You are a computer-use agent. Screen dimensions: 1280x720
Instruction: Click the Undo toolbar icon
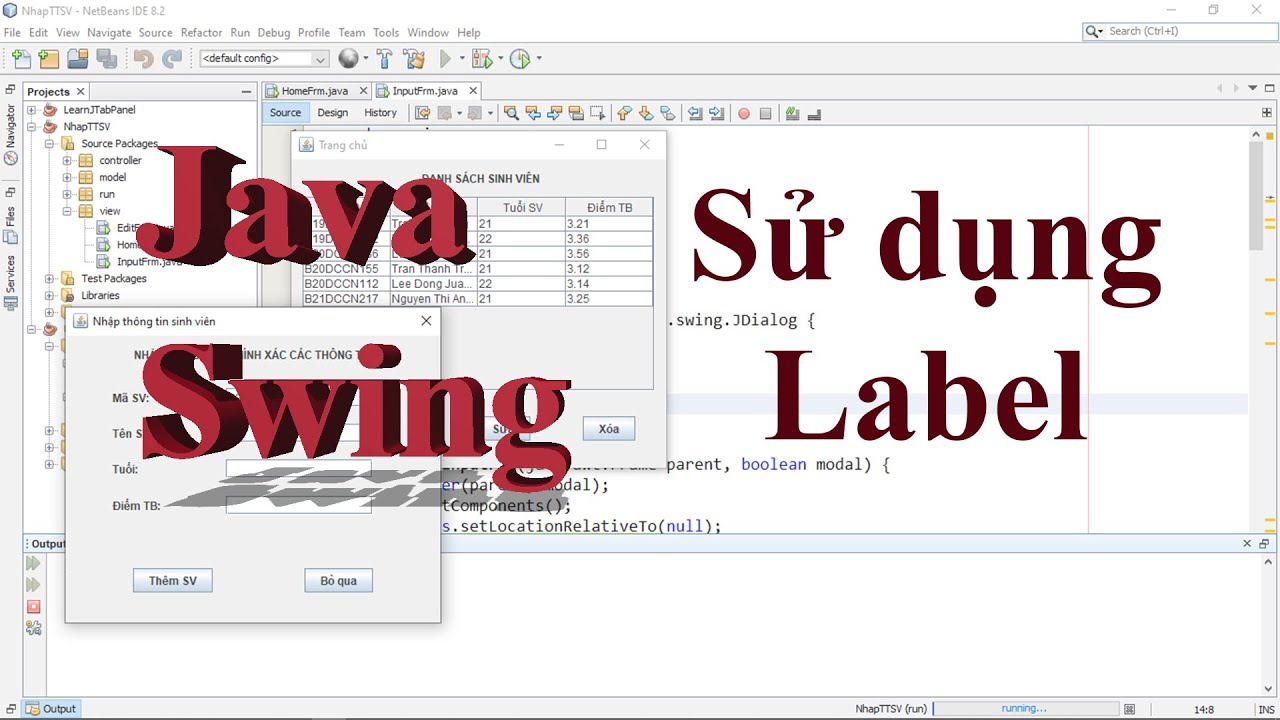pyautogui.click(x=143, y=59)
